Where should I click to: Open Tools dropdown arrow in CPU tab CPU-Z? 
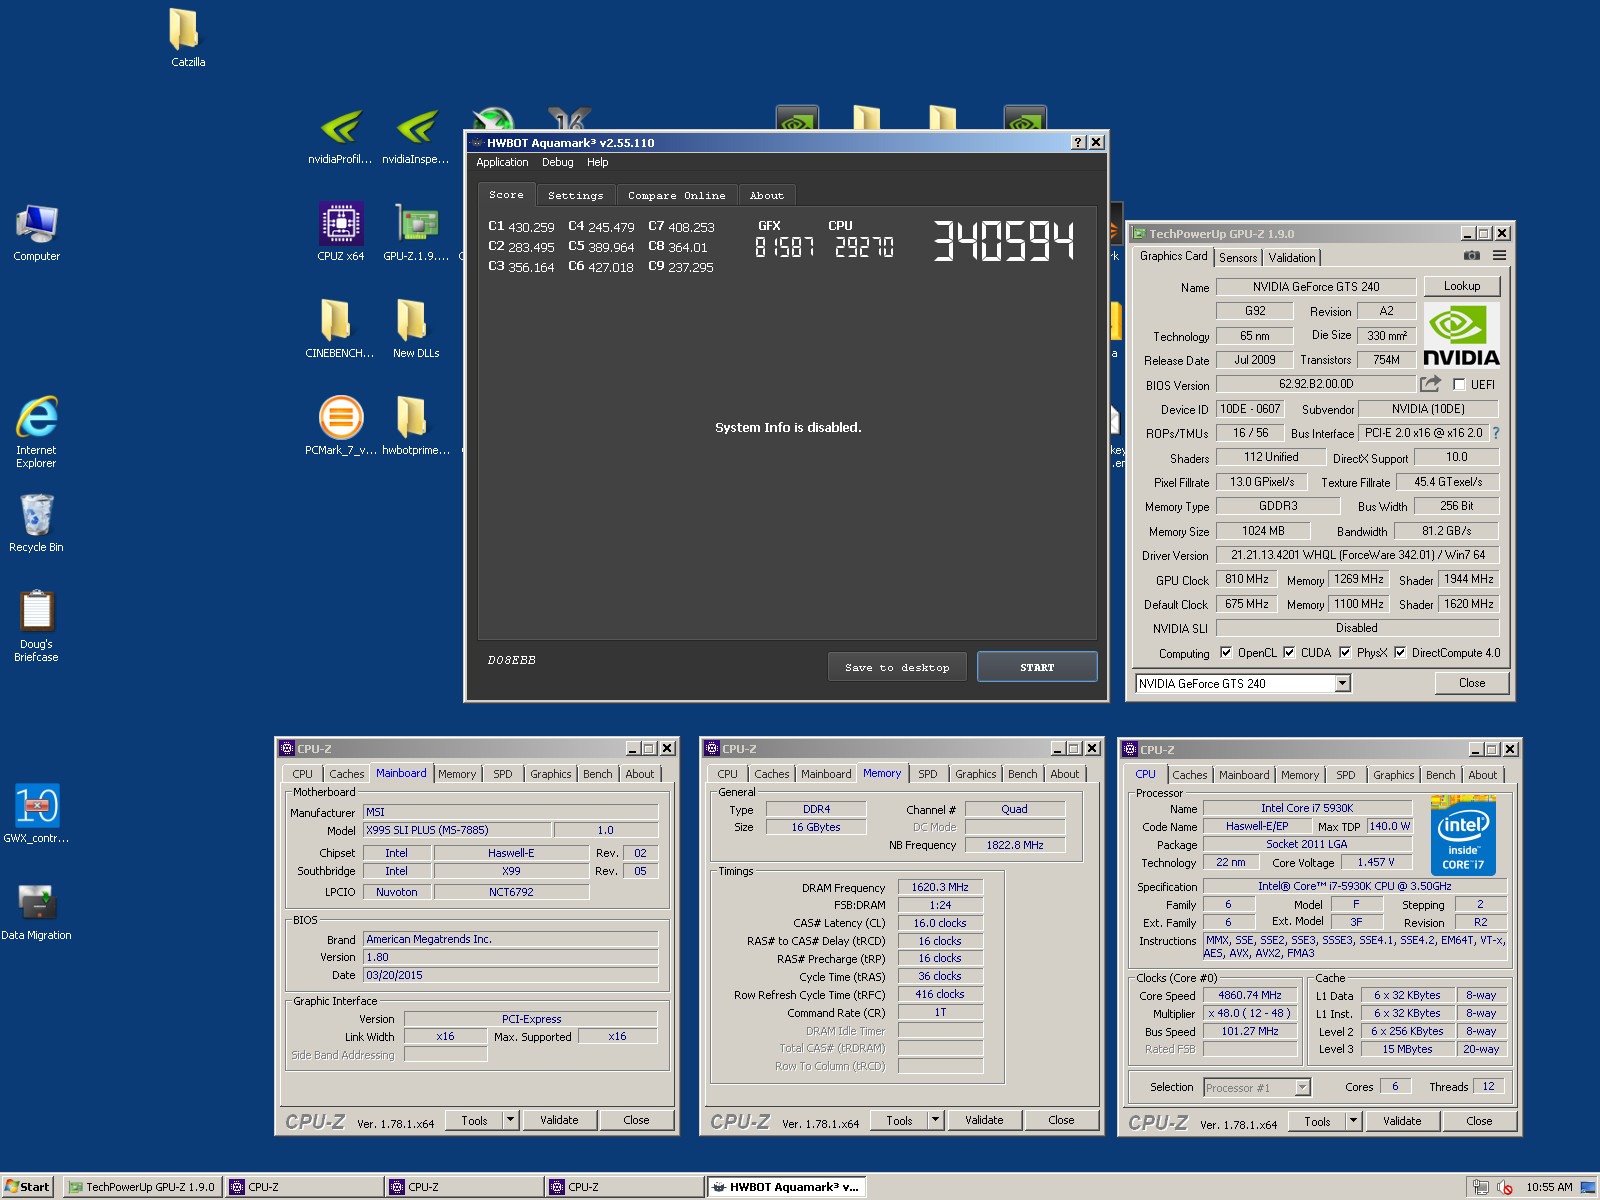pos(1353,1121)
